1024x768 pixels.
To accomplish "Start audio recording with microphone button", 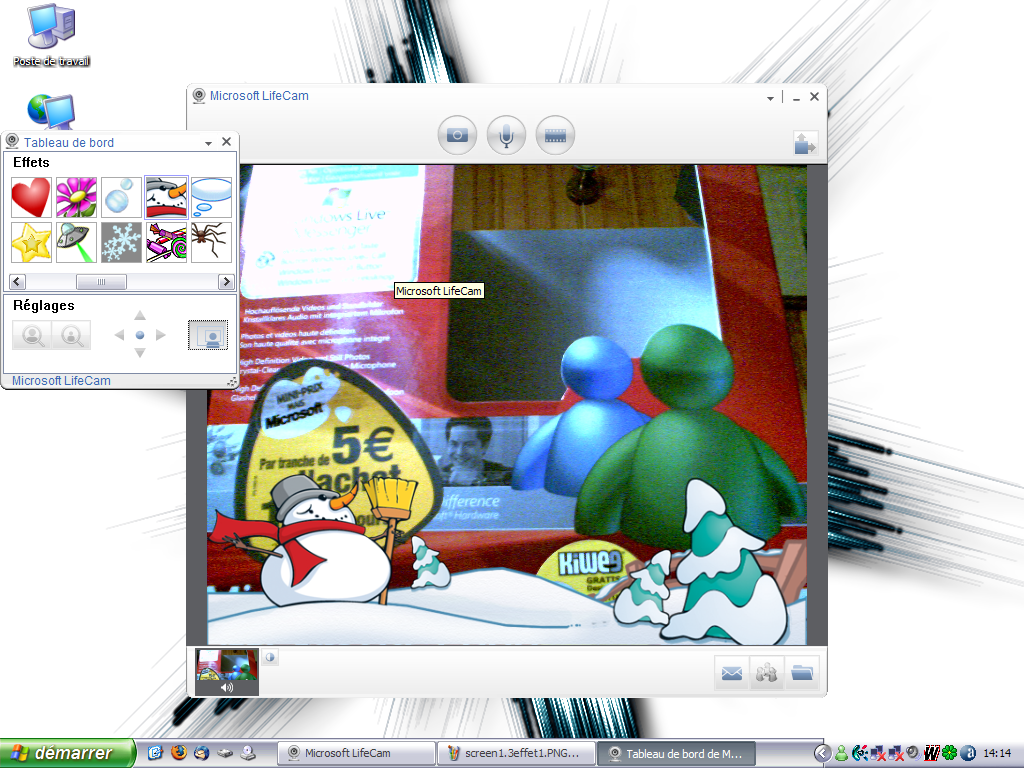I will [x=506, y=135].
